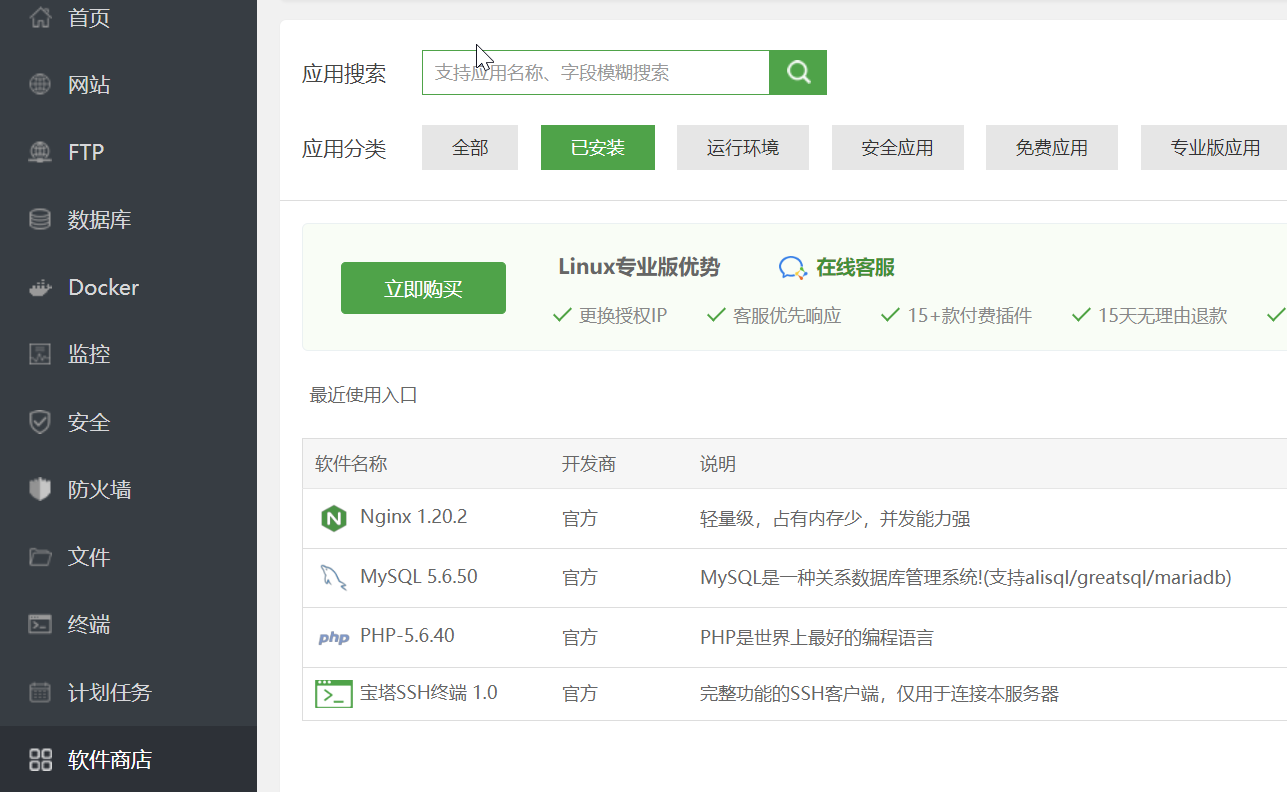1287x792 pixels.
Task: Select 计划任务 in the sidebar
Action: [110, 692]
